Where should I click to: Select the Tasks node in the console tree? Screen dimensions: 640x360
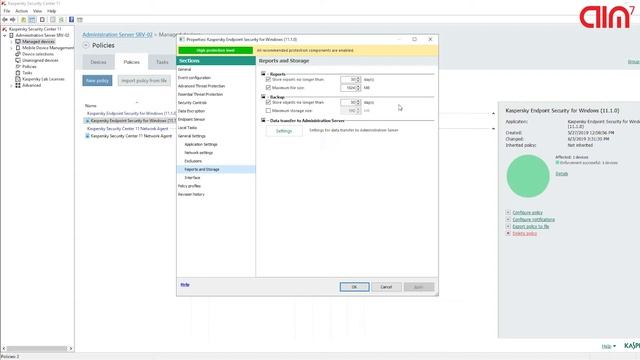point(27,73)
